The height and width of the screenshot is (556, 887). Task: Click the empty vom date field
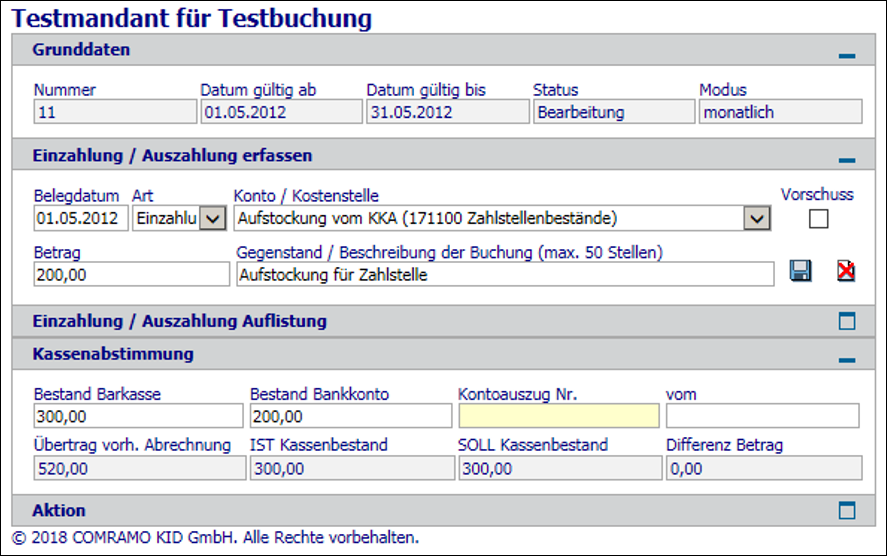pyautogui.click(x=763, y=416)
